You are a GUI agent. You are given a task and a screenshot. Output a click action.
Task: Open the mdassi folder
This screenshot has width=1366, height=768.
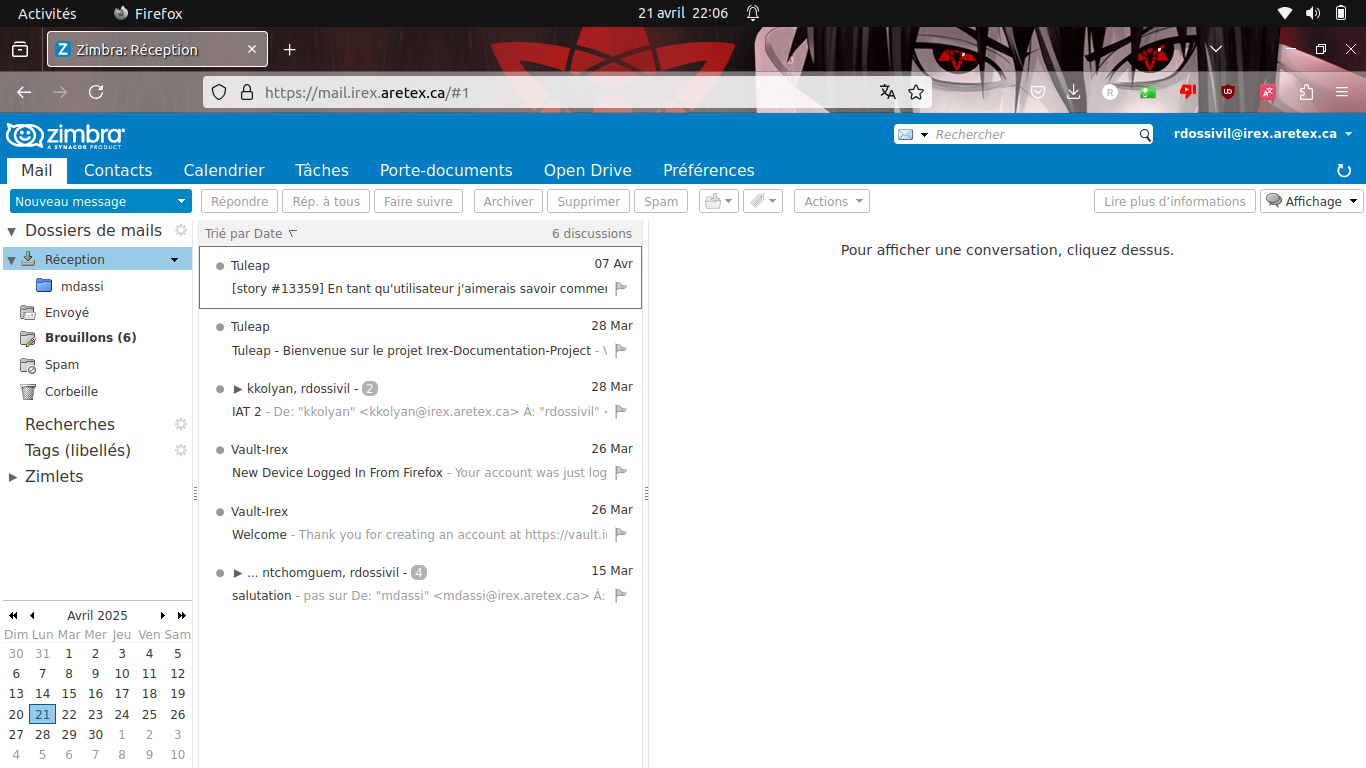pyautogui.click(x=82, y=286)
